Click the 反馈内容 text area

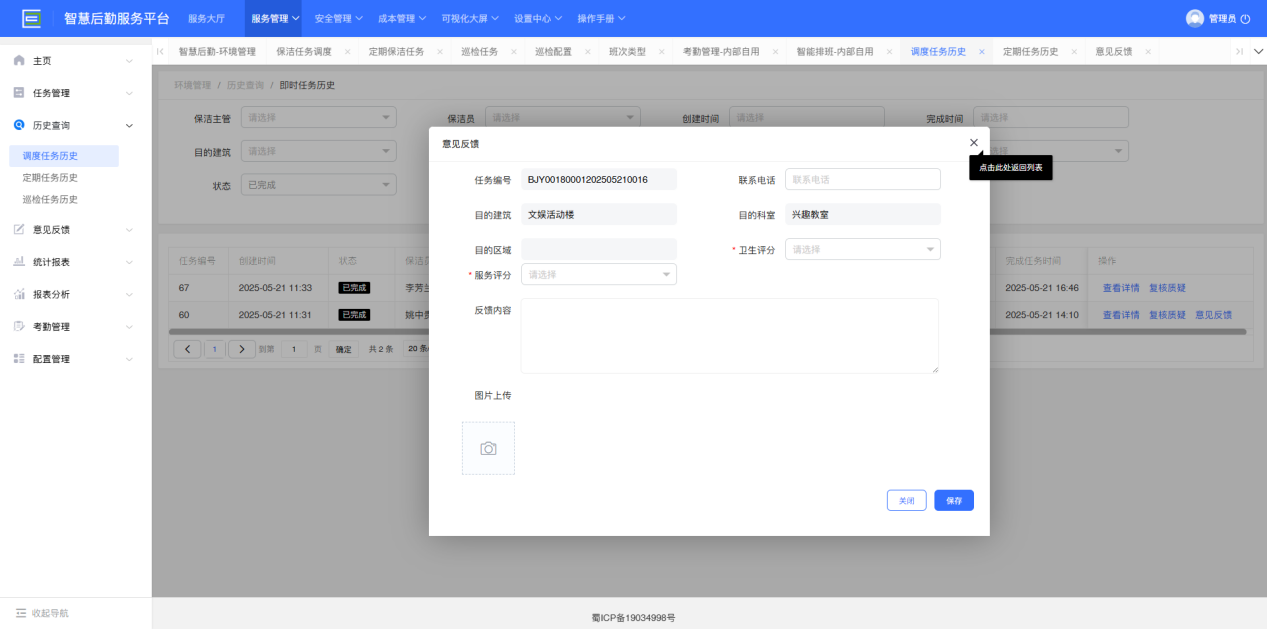pos(730,336)
